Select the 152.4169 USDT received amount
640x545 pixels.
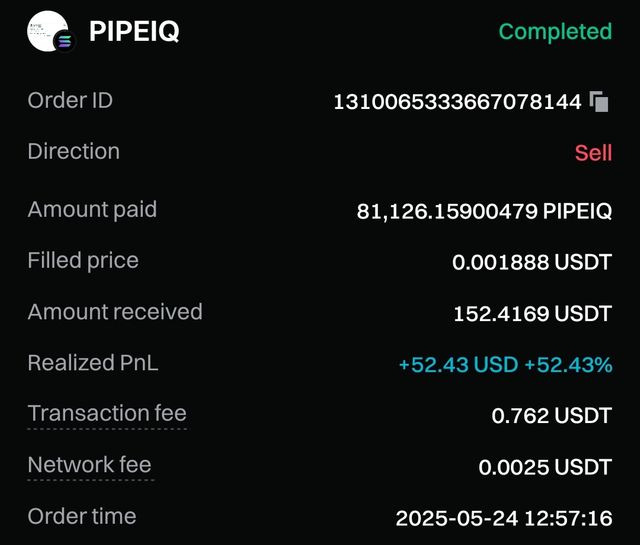pyautogui.click(x=533, y=314)
